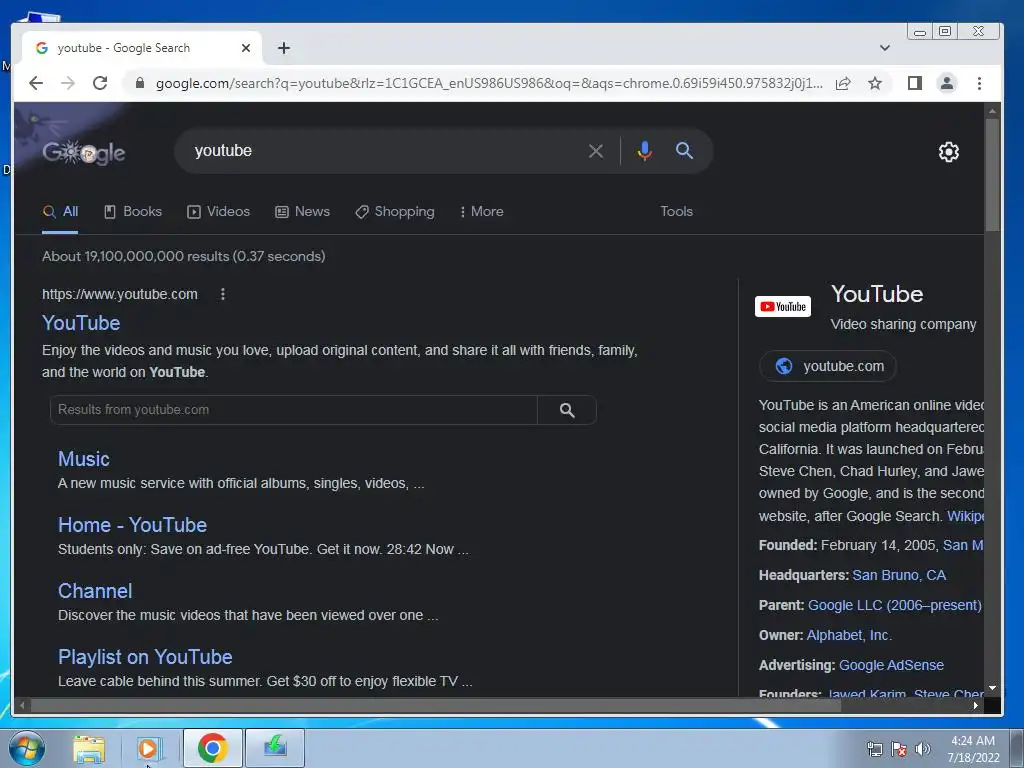Open the Chrome side panel
1024x768 pixels.
[915, 83]
